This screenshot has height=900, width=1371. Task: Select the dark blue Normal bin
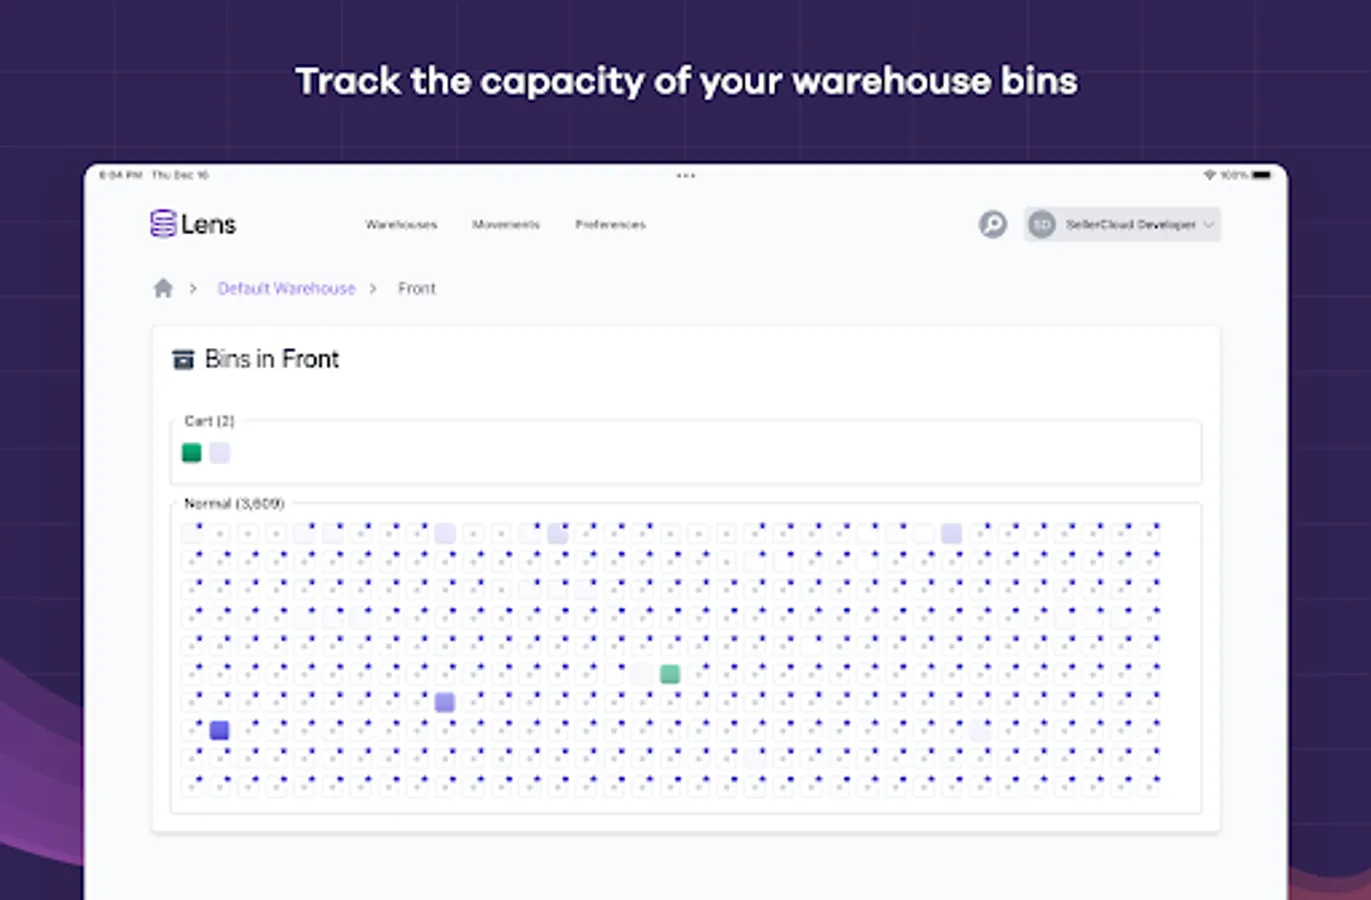click(219, 731)
